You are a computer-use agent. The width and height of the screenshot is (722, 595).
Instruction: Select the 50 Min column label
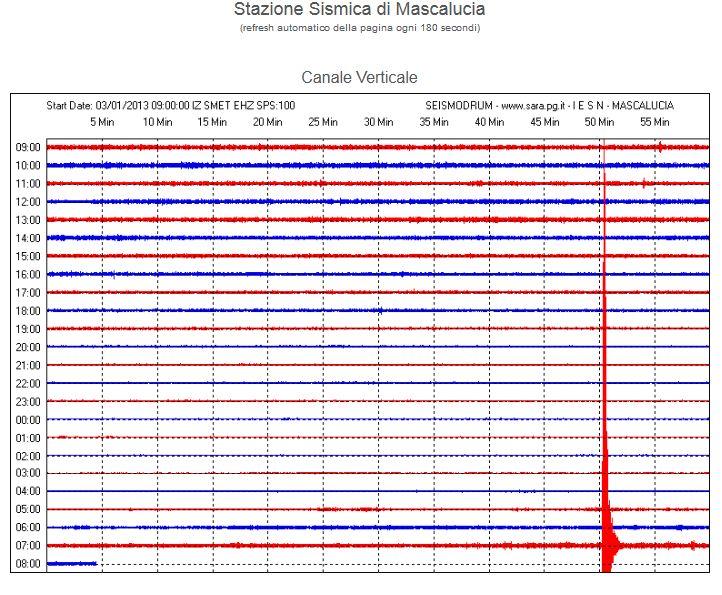point(599,122)
